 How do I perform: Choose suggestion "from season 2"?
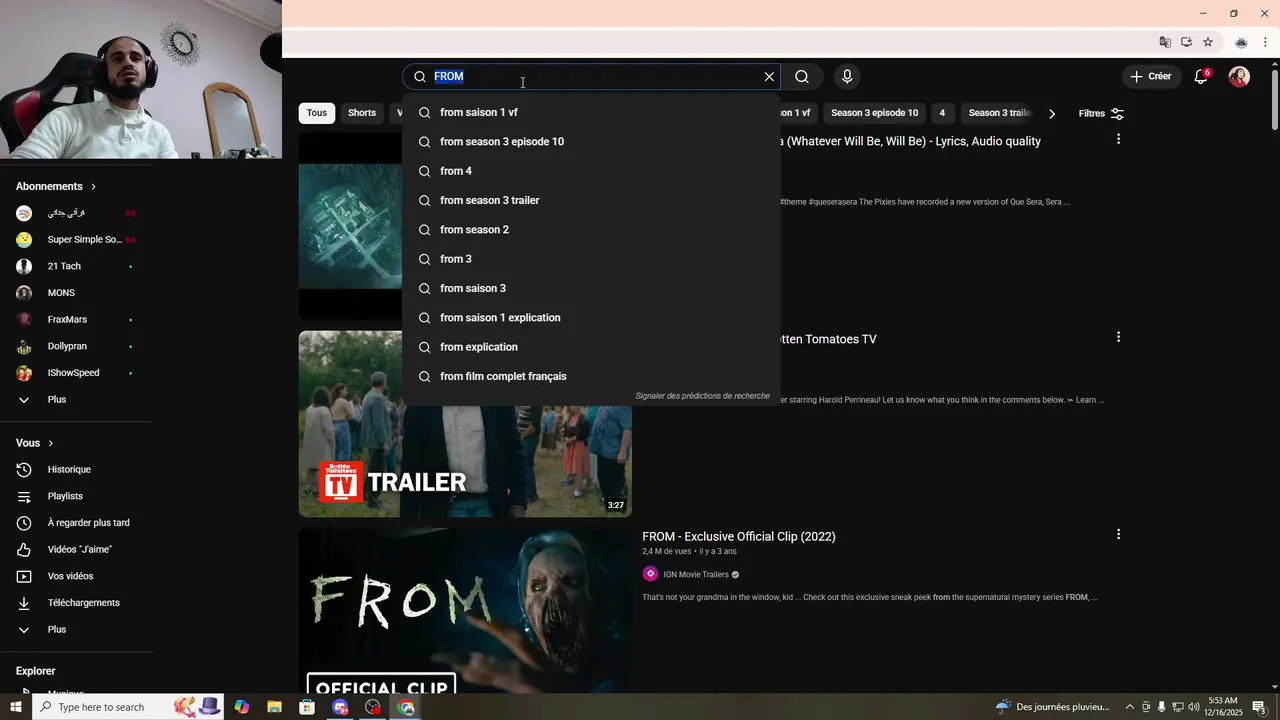591,230
